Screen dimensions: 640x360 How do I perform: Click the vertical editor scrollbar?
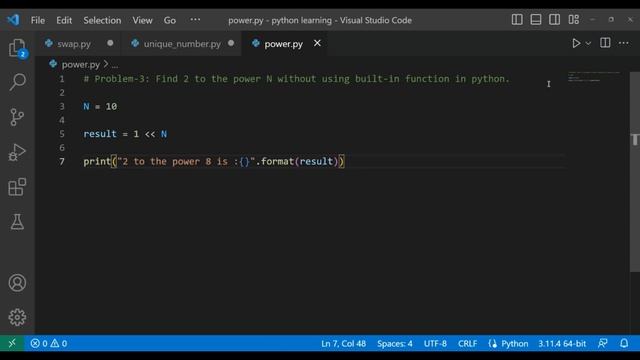(x=635, y=171)
